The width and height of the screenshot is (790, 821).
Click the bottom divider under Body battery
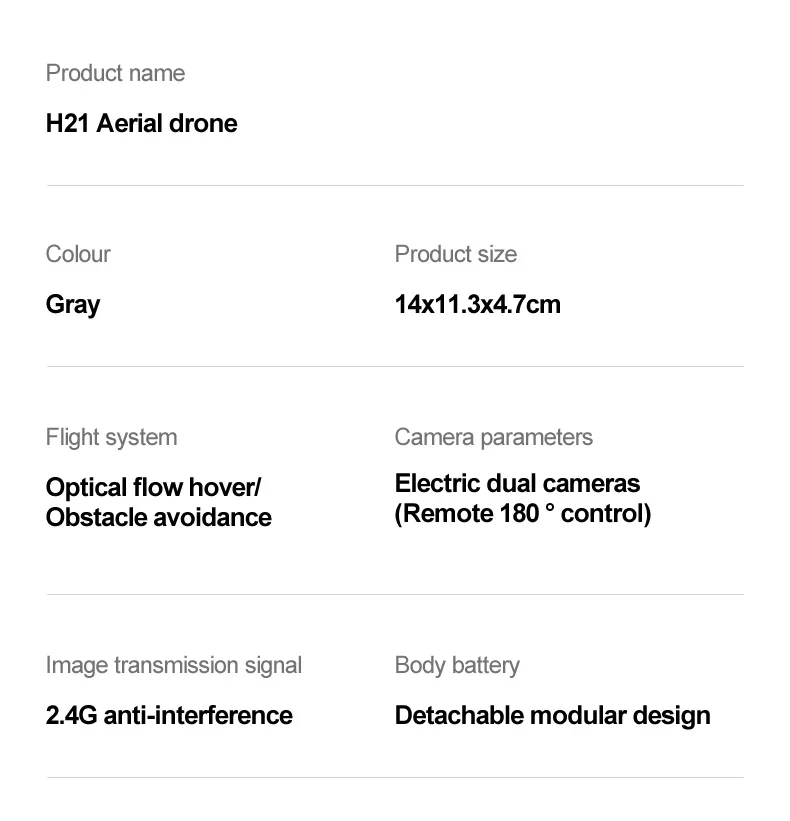(395, 778)
